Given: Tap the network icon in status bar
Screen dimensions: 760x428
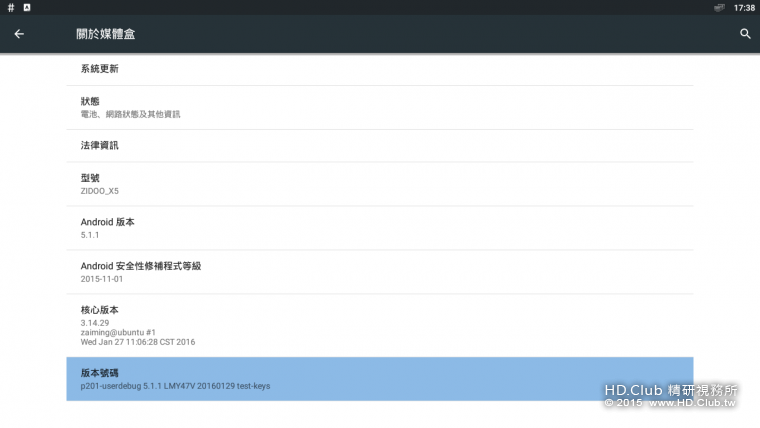Looking at the screenshot, I should [x=719, y=7].
